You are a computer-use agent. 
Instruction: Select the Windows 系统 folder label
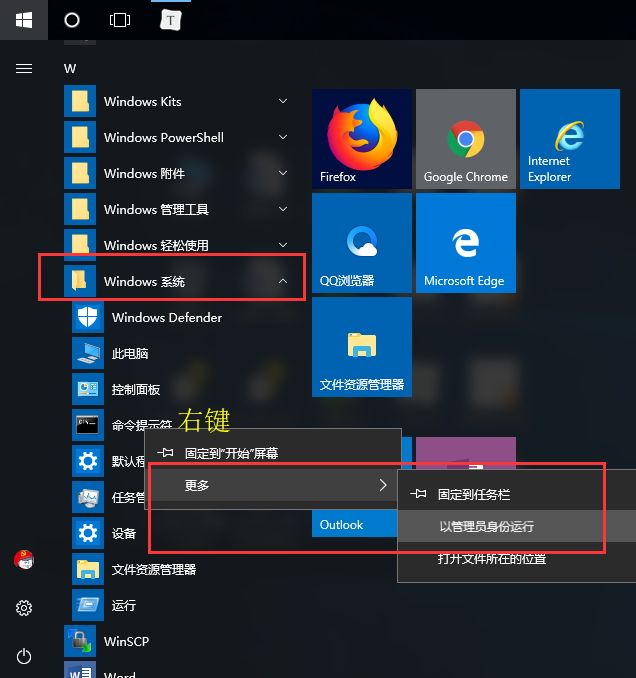pos(144,281)
